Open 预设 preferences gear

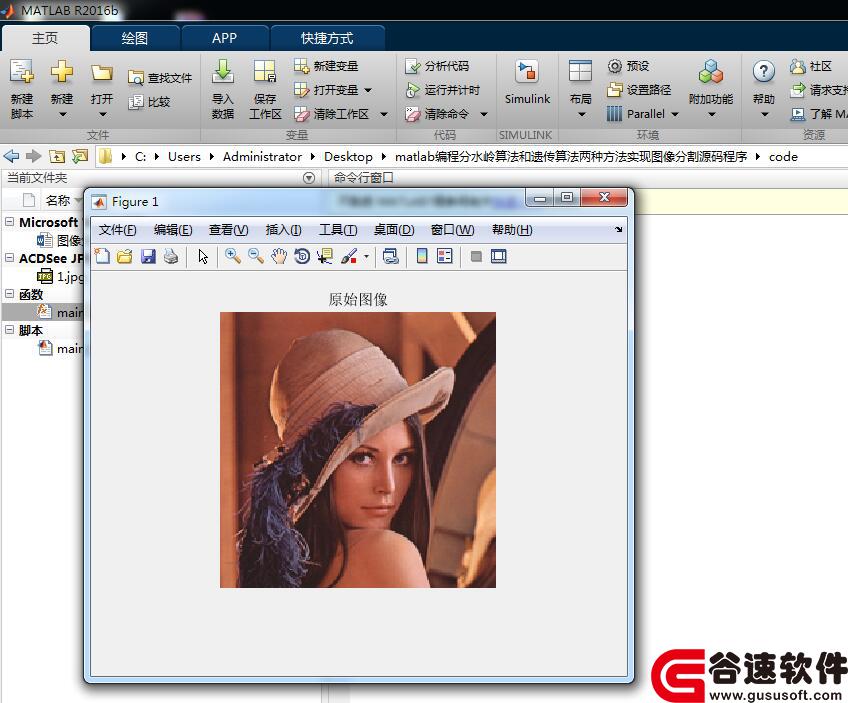[x=628, y=66]
